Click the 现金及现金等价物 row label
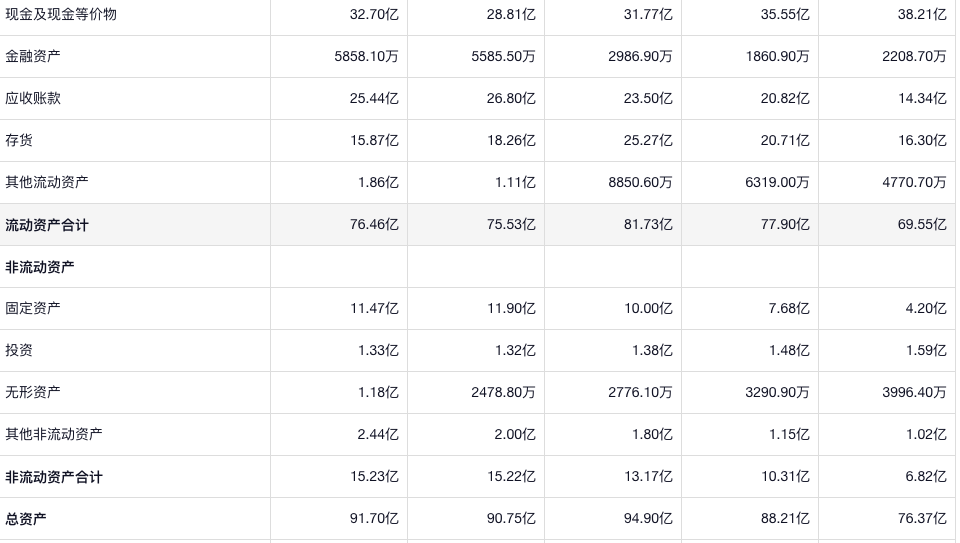960x543 pixels. pyautogui.click(x=61, y=15)
